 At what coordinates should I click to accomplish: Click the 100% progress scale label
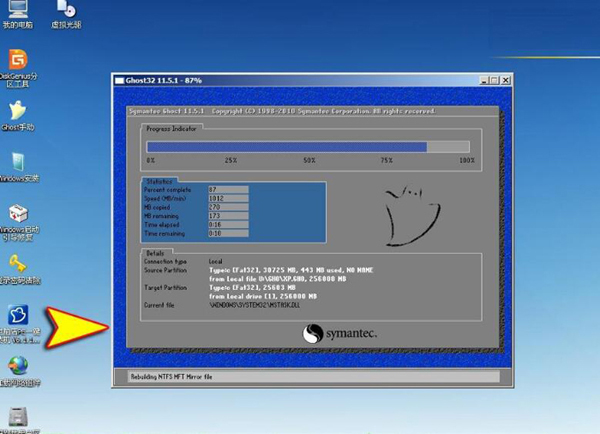point(467,160)
